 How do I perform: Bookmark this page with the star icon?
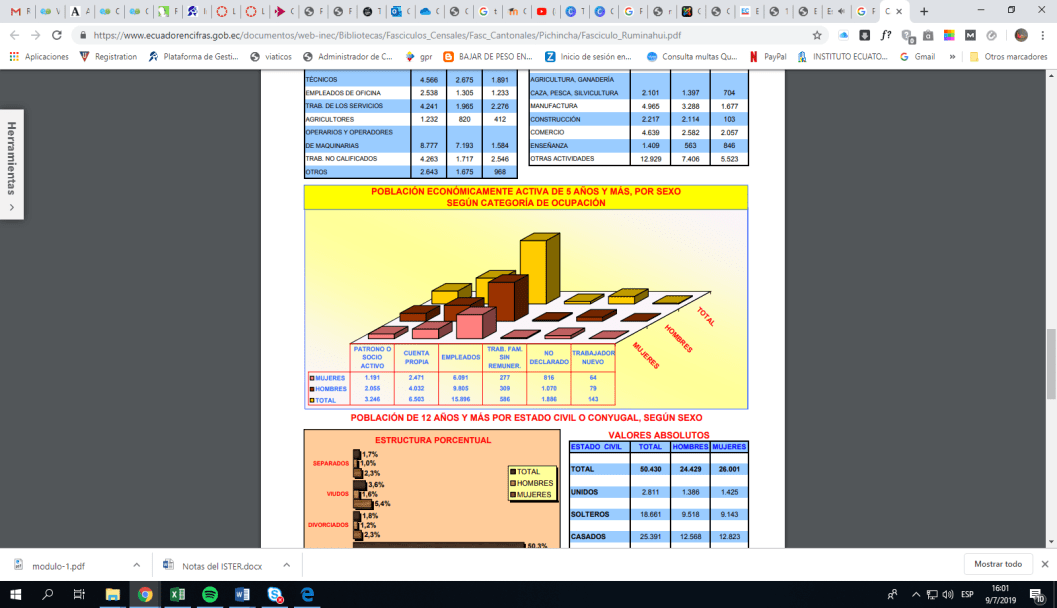click(817, 34)
